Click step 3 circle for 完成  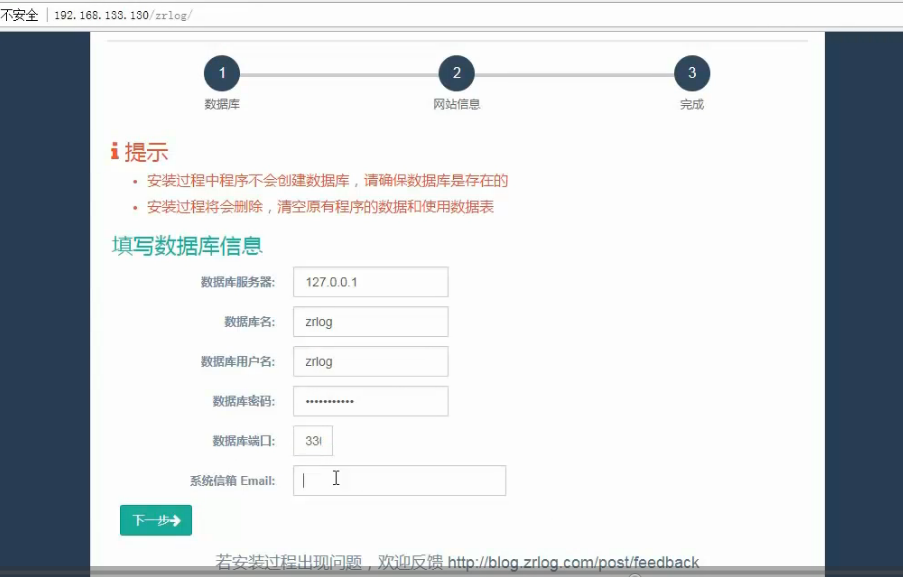(x=692, y=73)
